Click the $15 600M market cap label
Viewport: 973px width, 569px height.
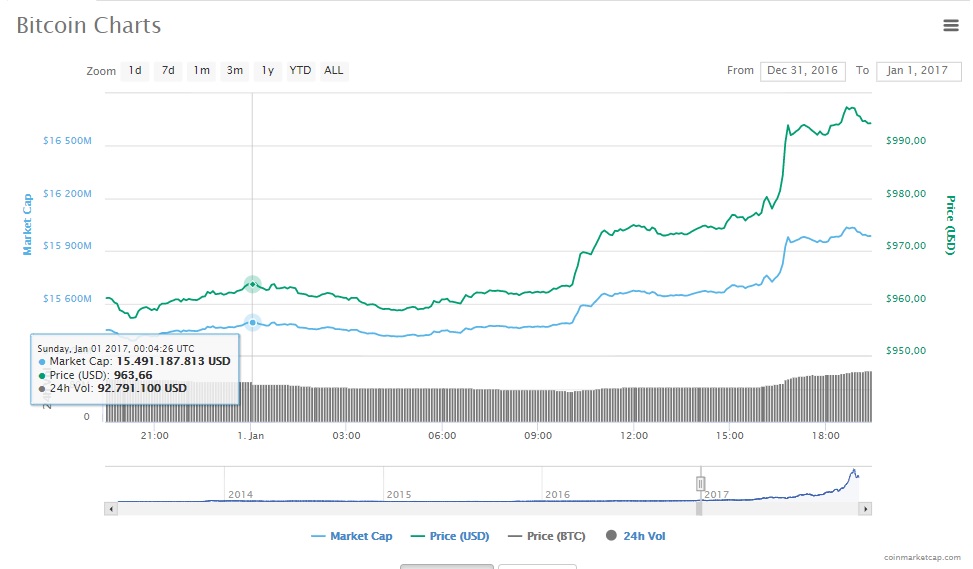(x=67, y=298)
